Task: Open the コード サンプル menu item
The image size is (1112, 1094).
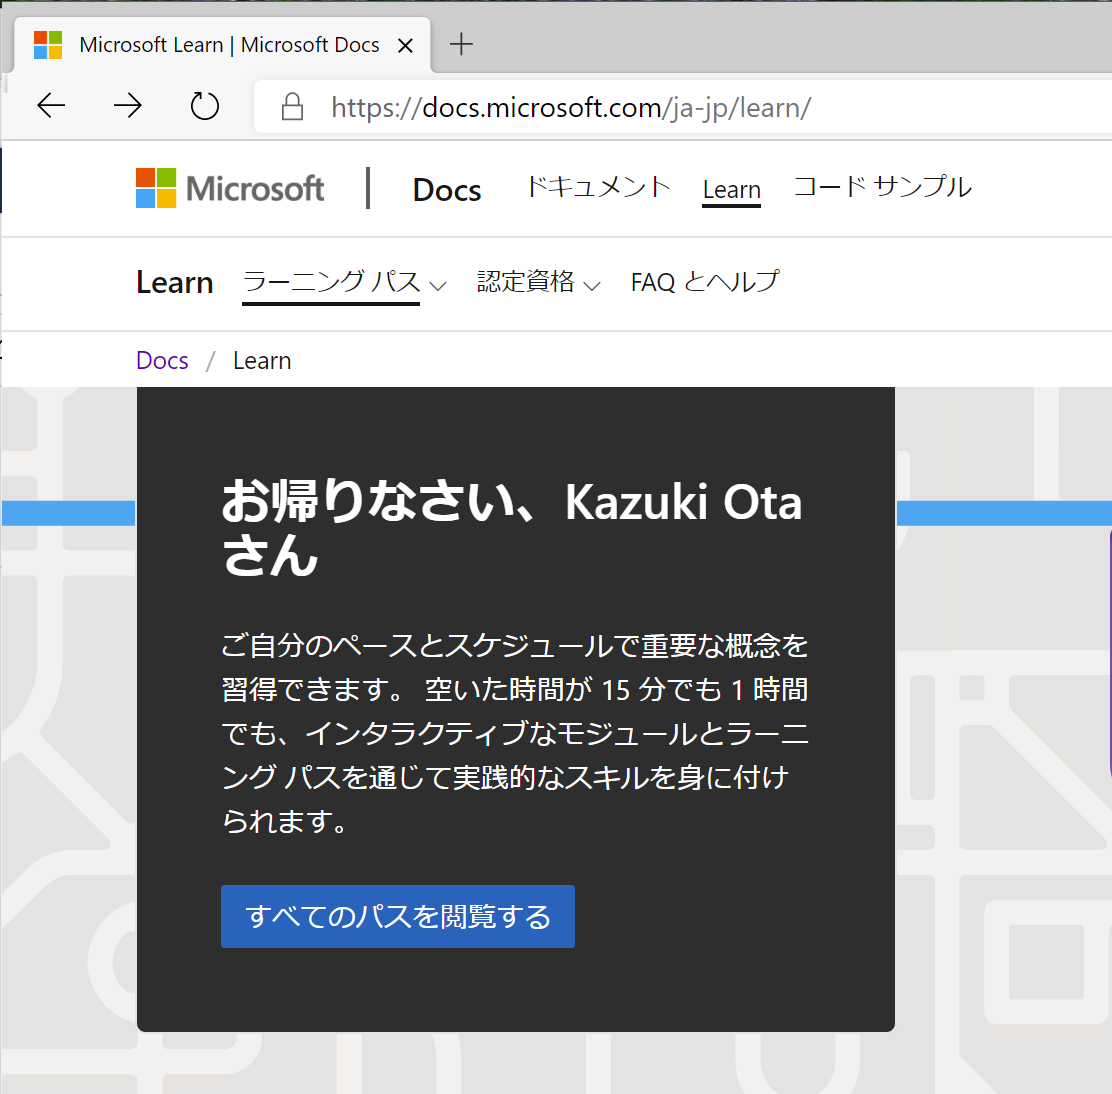Action: point(882,187)
